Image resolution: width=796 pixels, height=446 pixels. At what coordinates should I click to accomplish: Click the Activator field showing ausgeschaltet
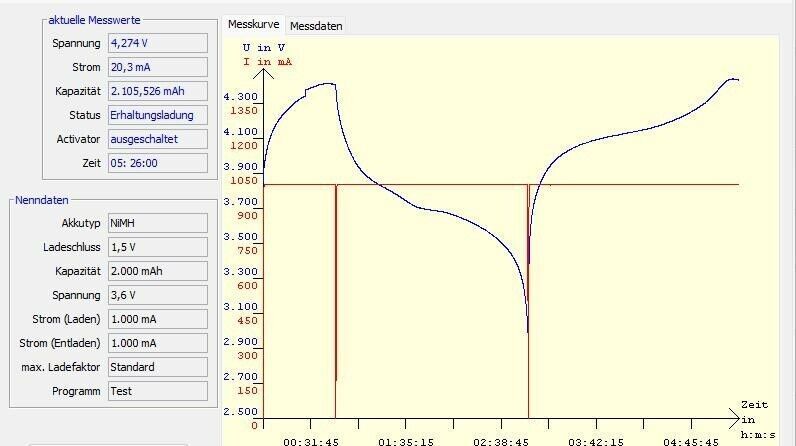pos(157,139)
